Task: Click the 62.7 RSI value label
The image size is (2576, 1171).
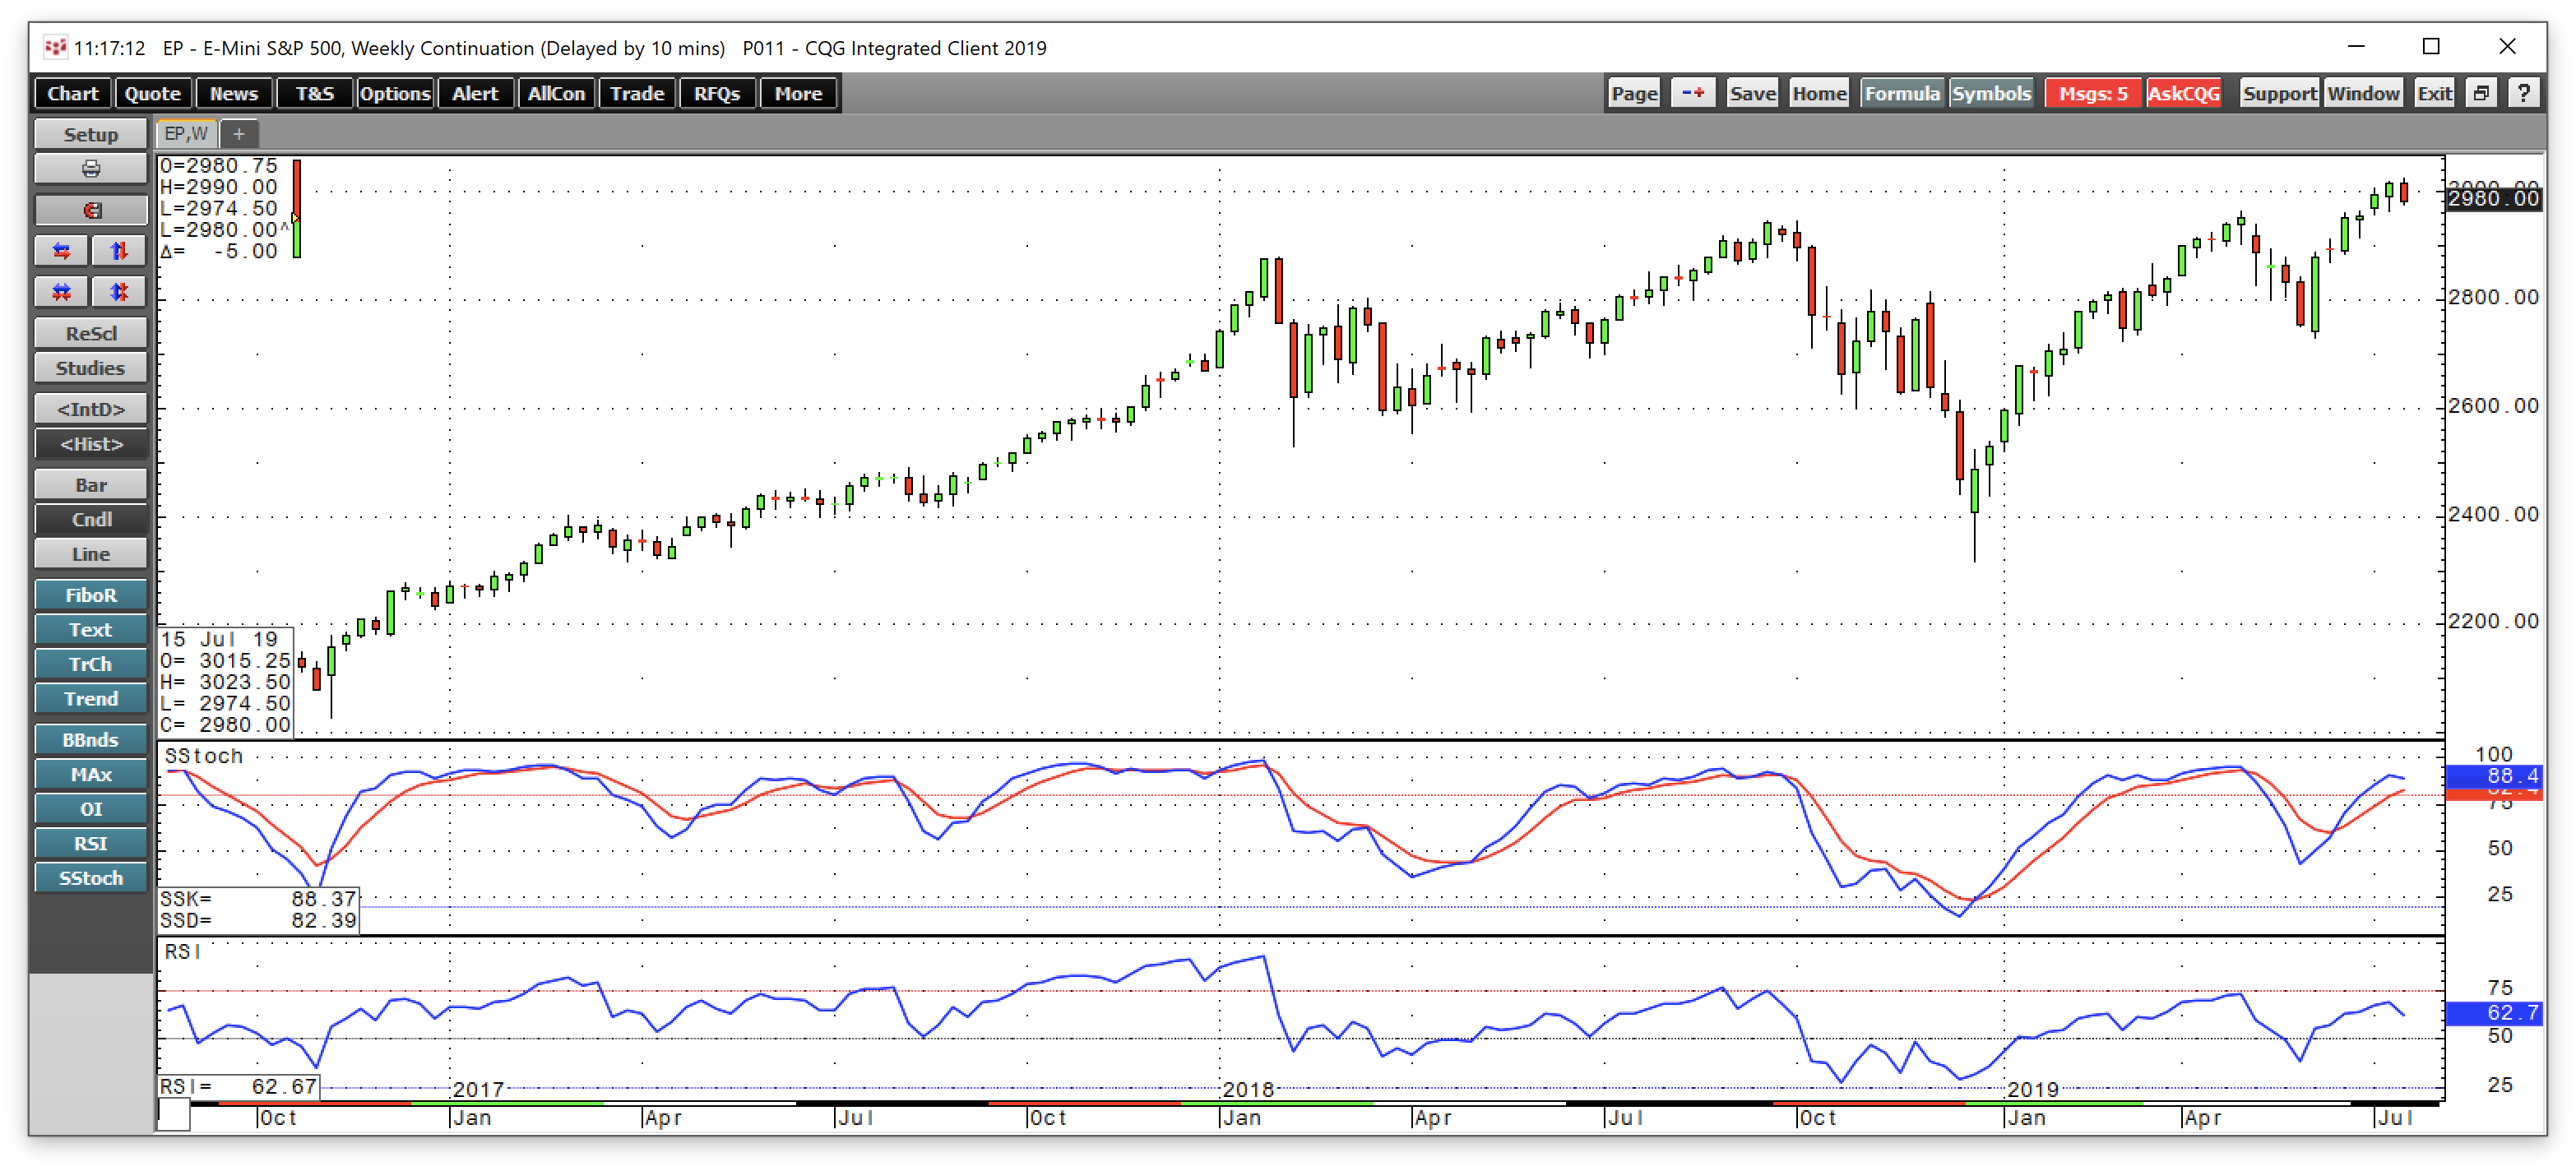Action: 2493,1013
